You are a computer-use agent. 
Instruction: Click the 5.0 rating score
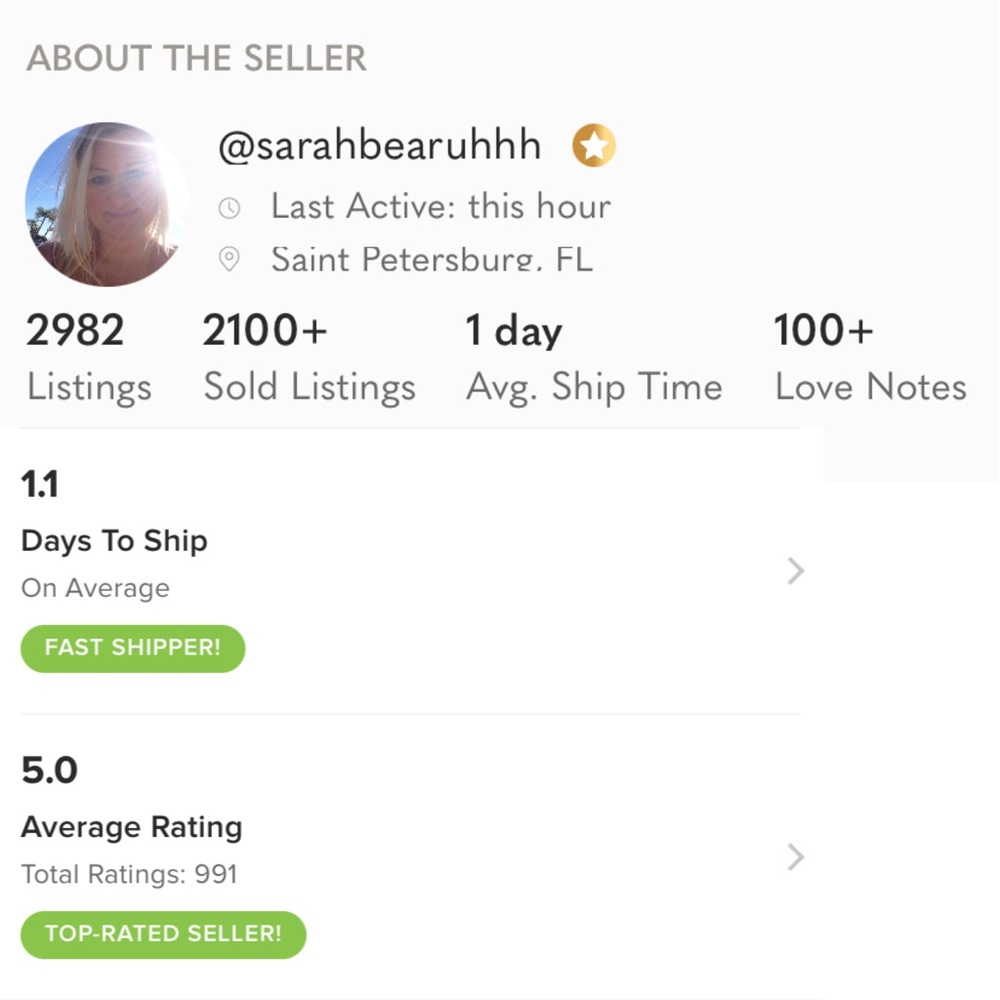49,771
